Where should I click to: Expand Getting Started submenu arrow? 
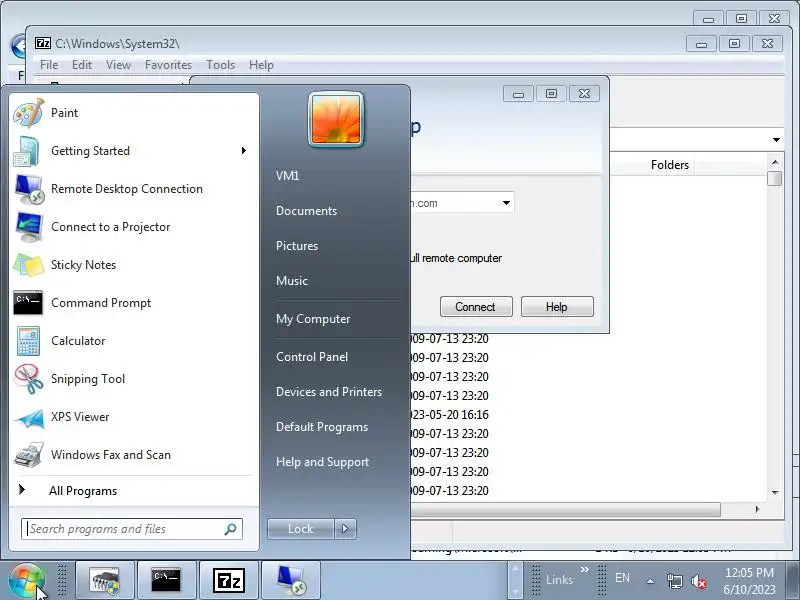[244, 151]
